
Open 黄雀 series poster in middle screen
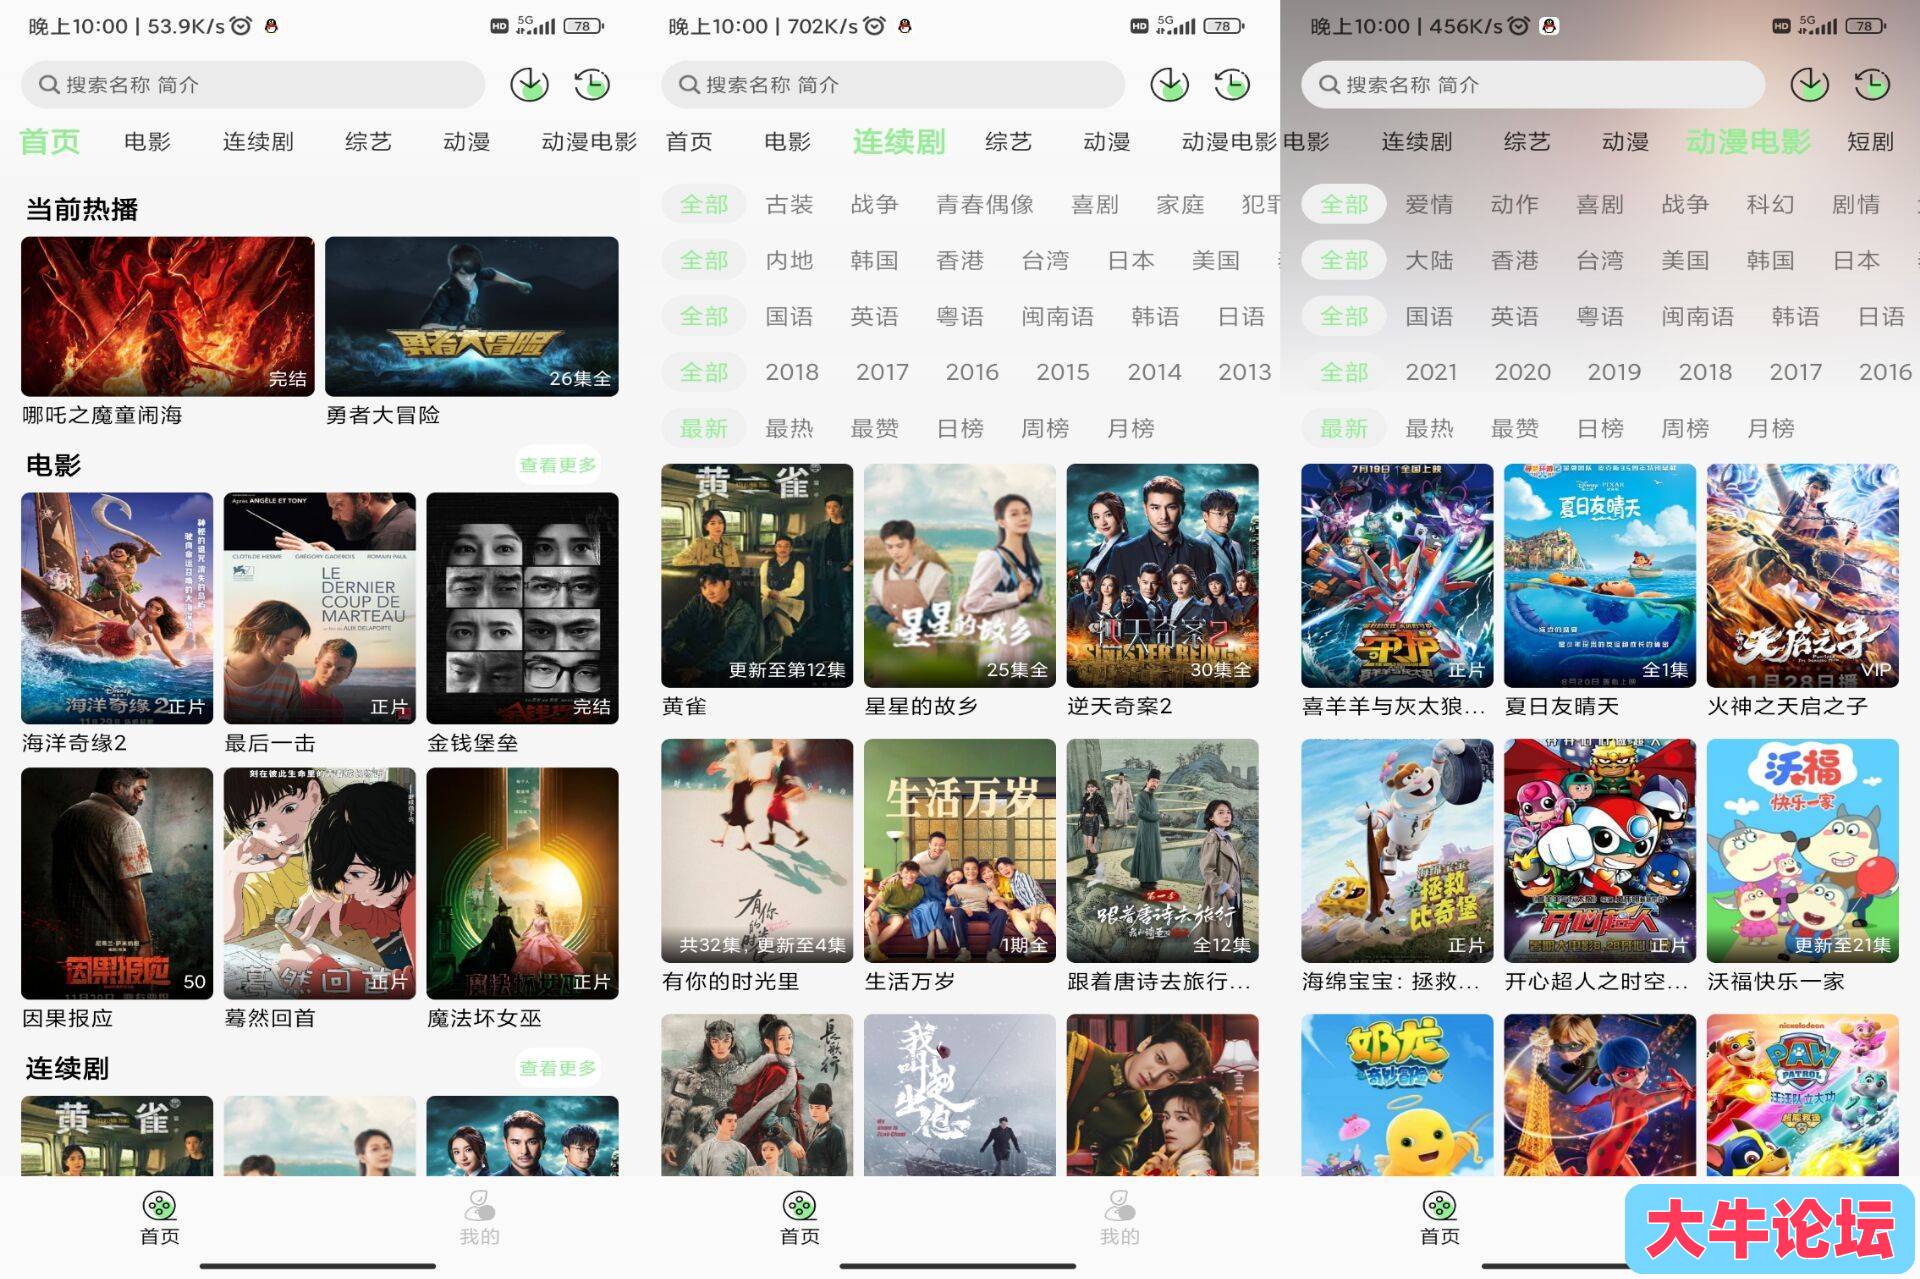click(x=757, y=575)
